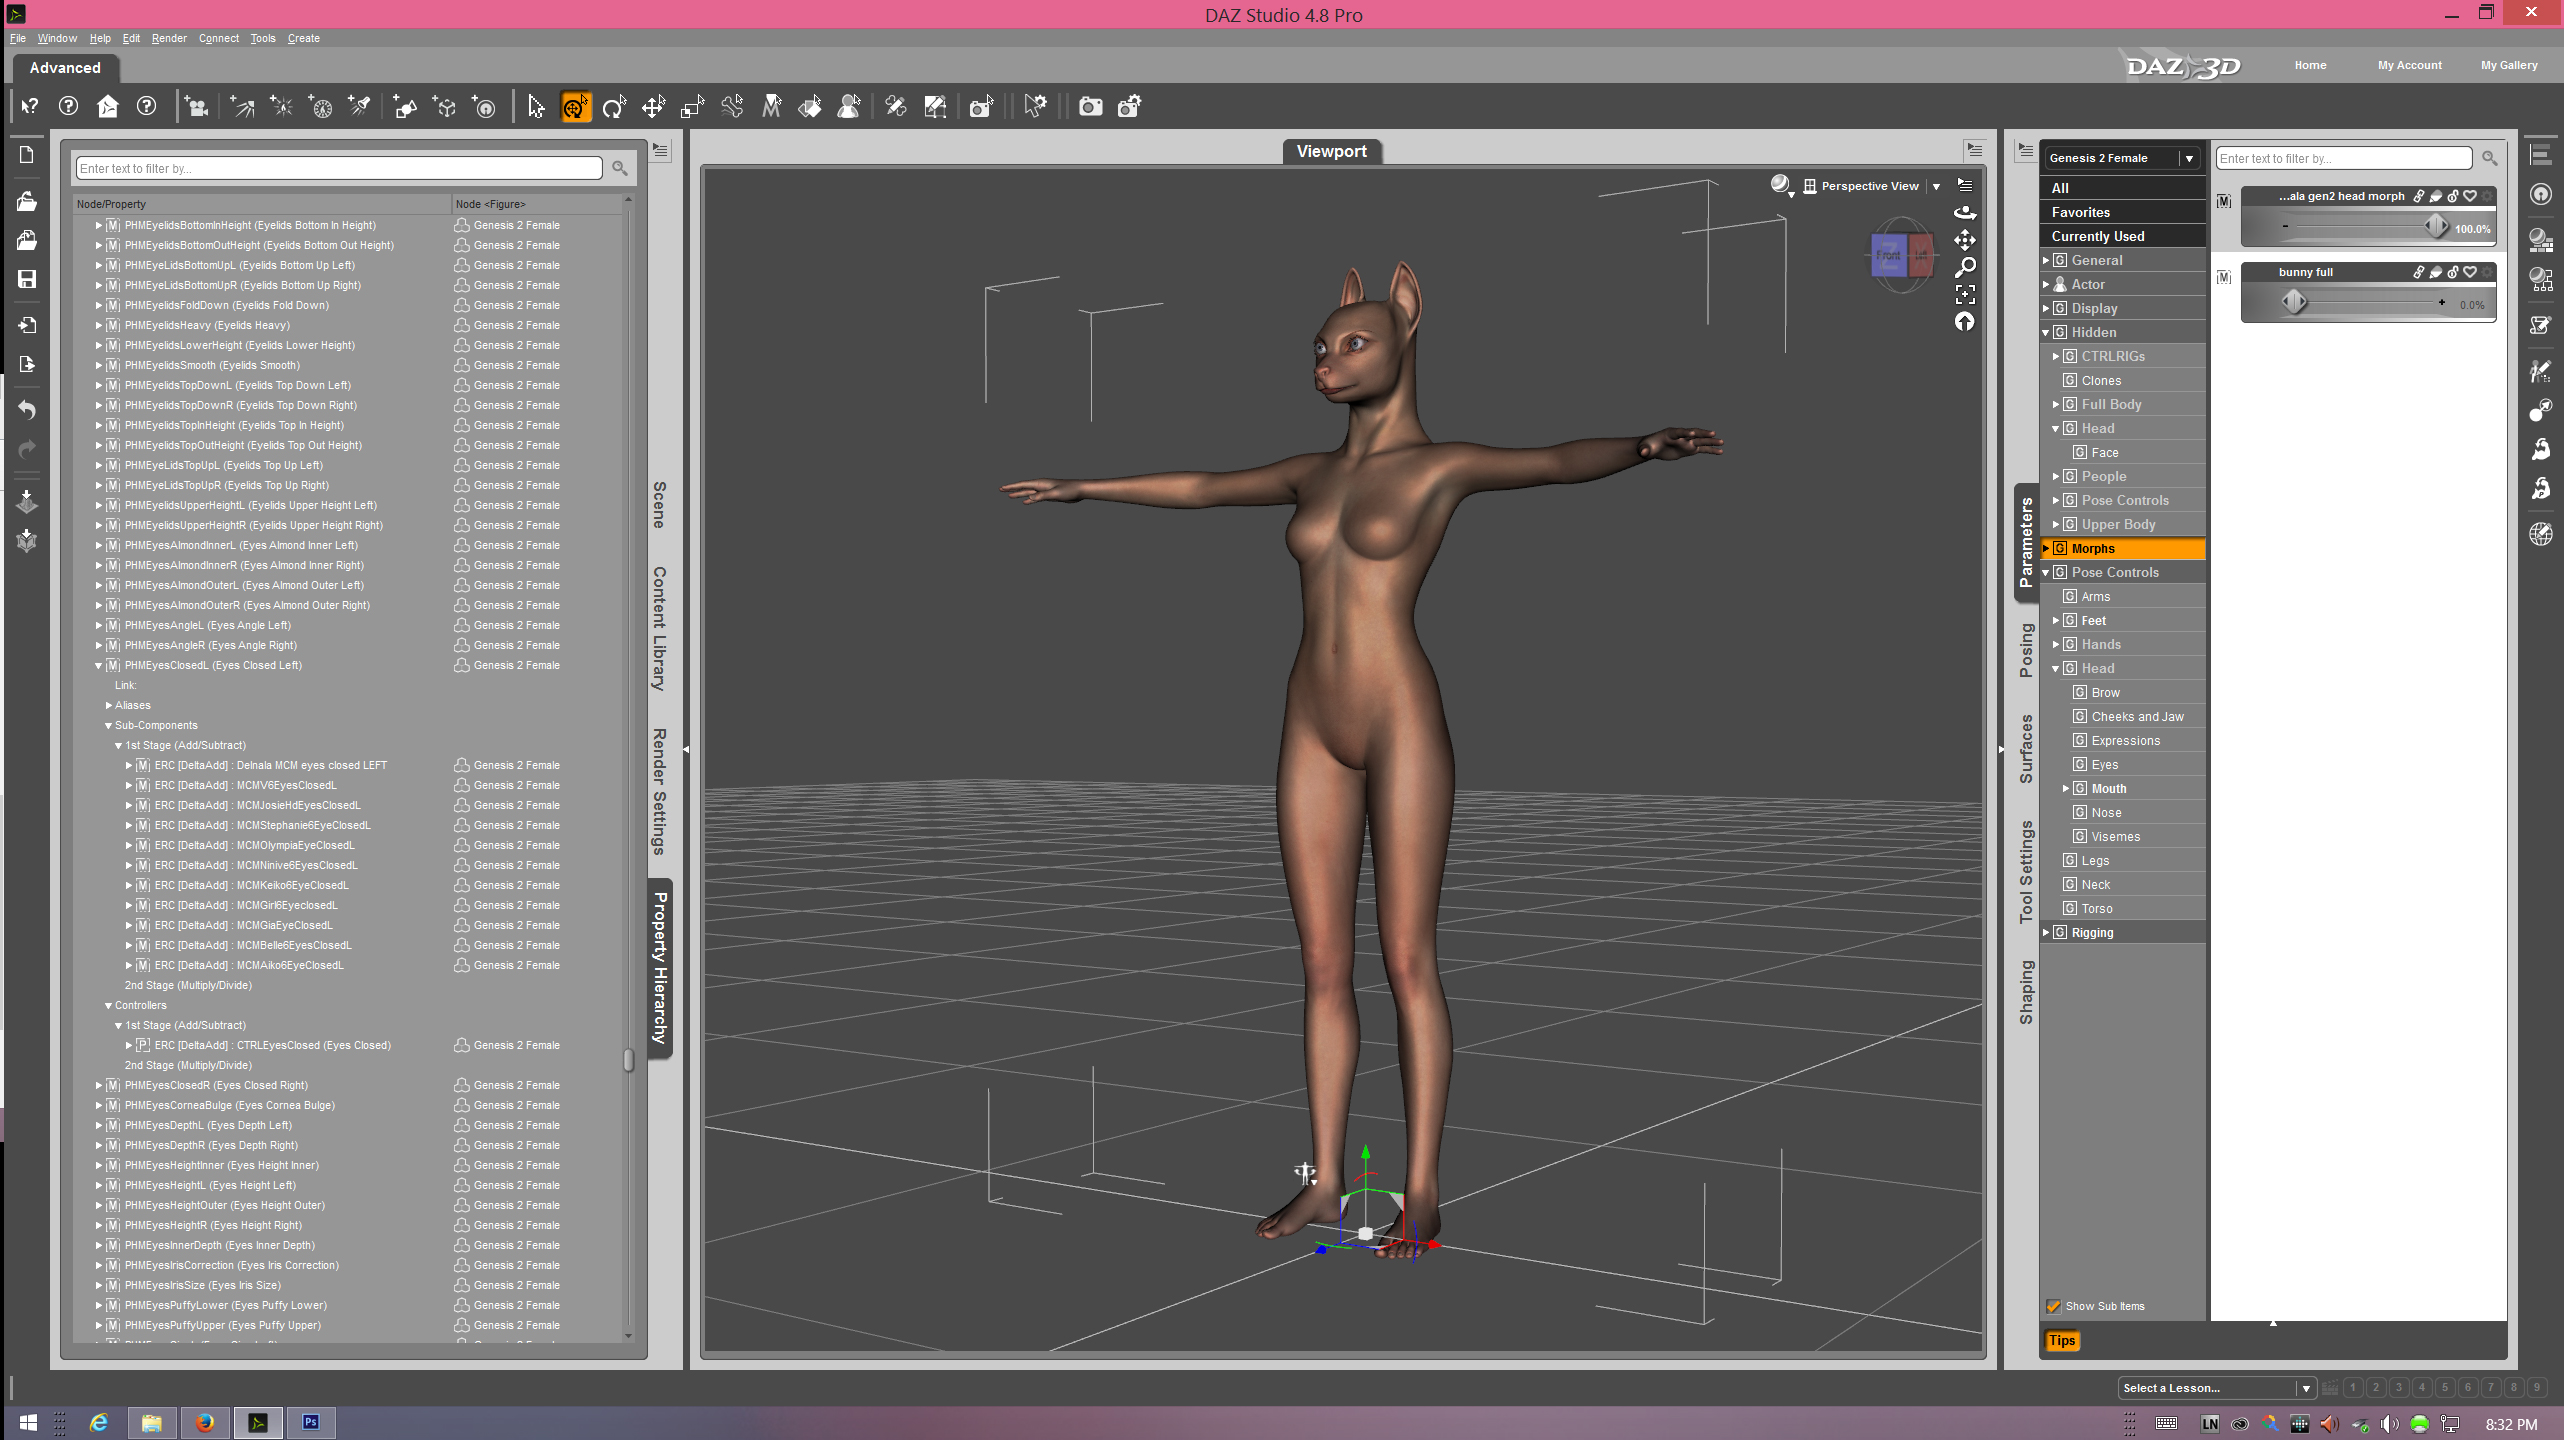Image resolution: width=2564 pixels, height=1440 pixels.
Task: Toggle lock icon on head morph slider
Action: (x=2453, y=196)
